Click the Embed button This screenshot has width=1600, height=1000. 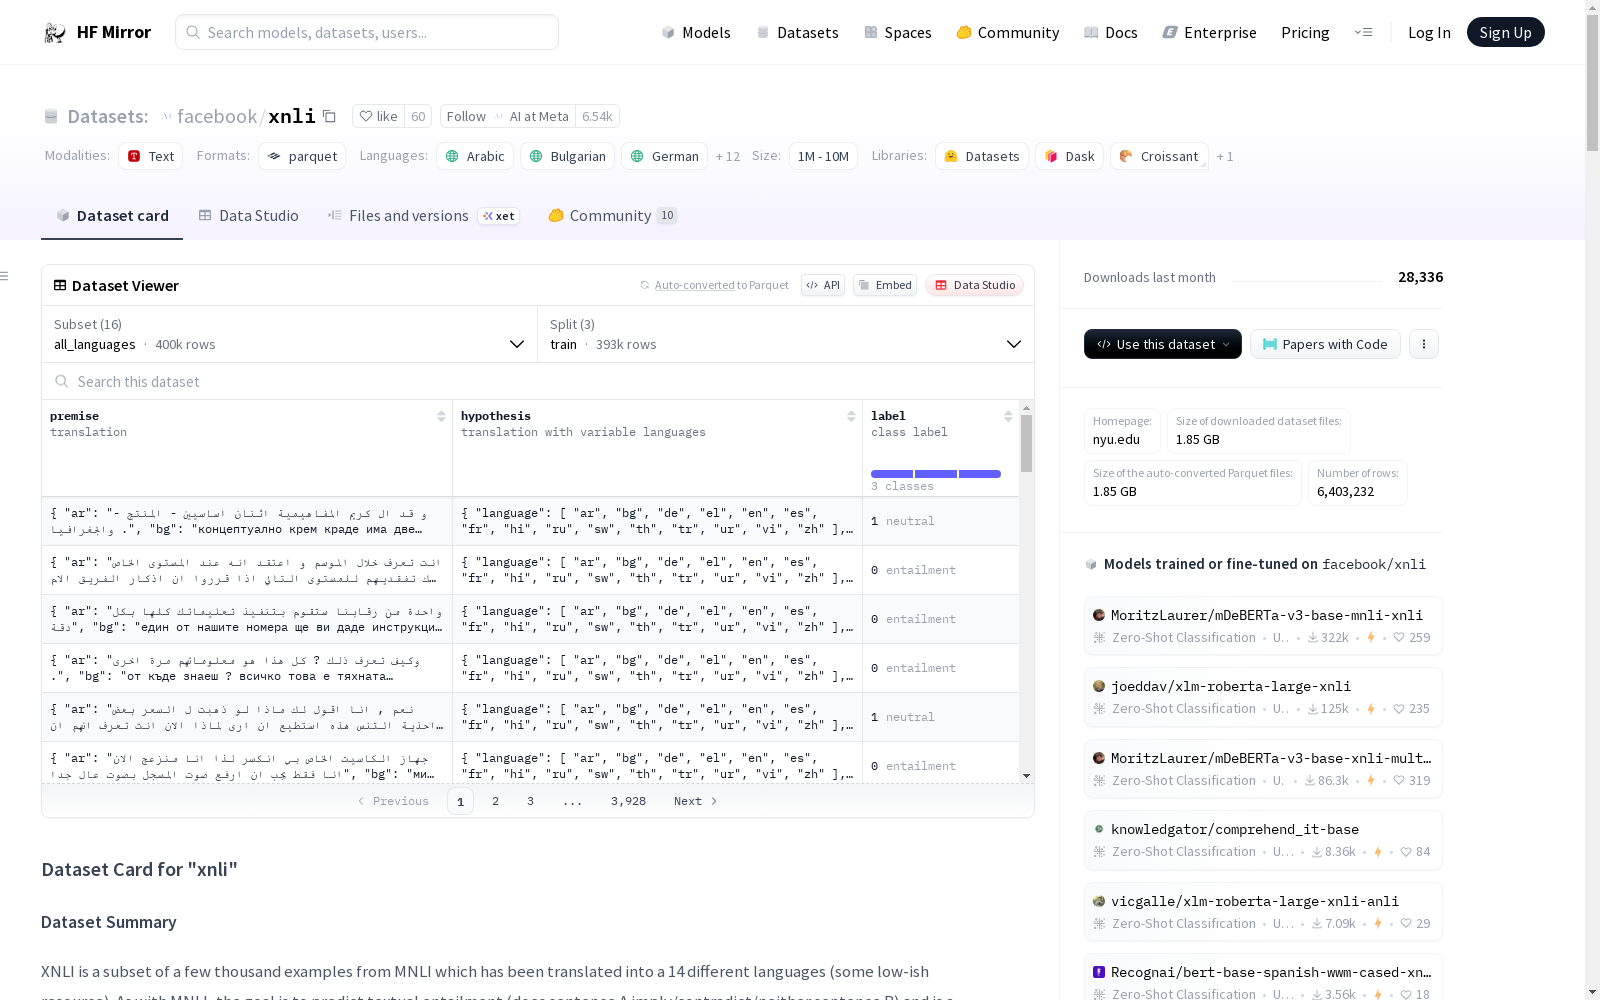click(885, 285)
